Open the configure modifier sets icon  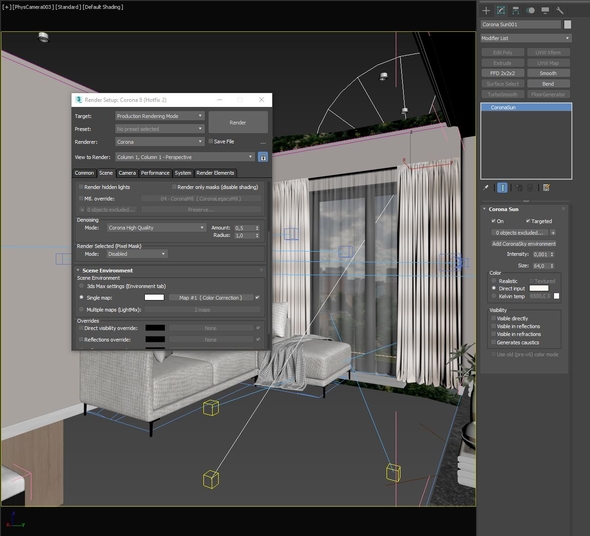tap(546, 187)
